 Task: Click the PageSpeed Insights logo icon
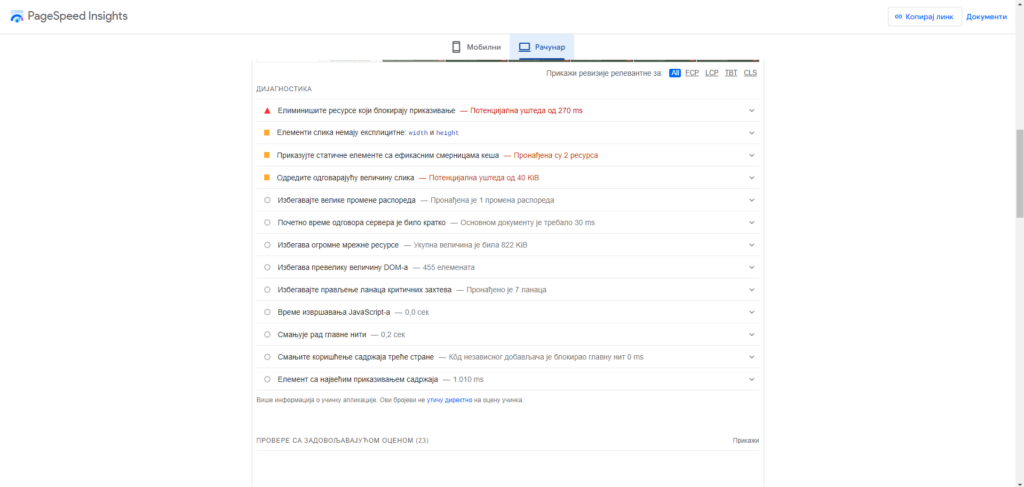17,17
